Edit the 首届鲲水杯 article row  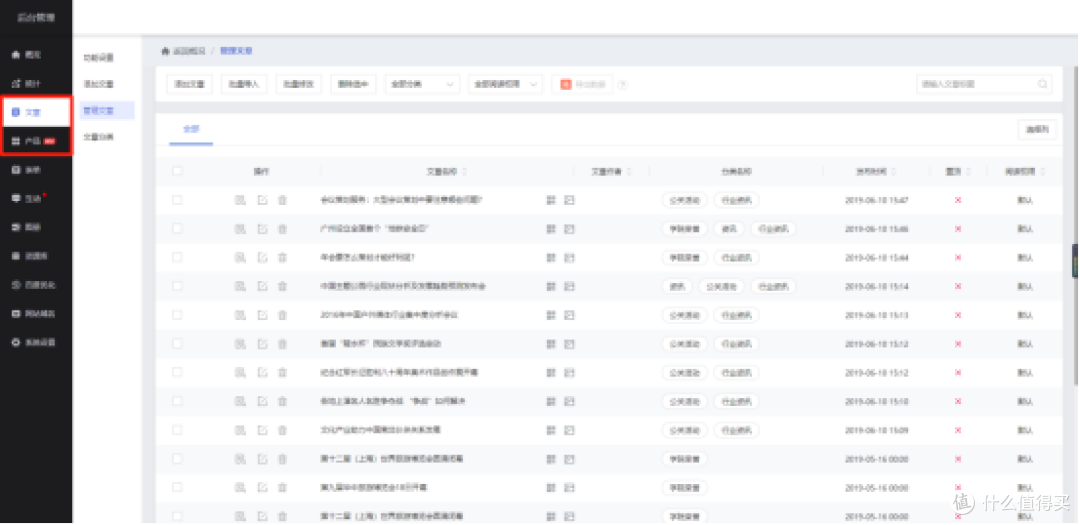click(262, 344)
